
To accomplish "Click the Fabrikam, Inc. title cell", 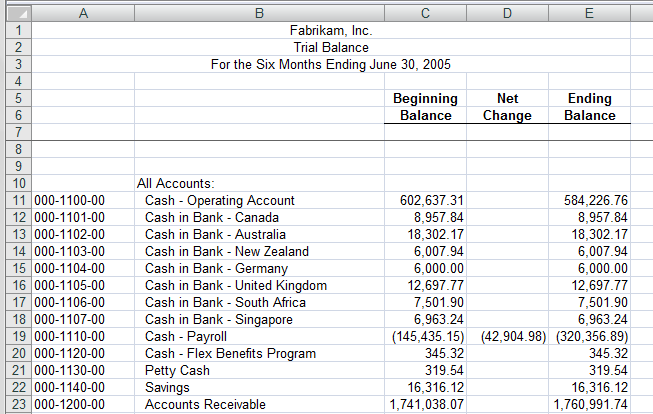I will coord(330,30).
